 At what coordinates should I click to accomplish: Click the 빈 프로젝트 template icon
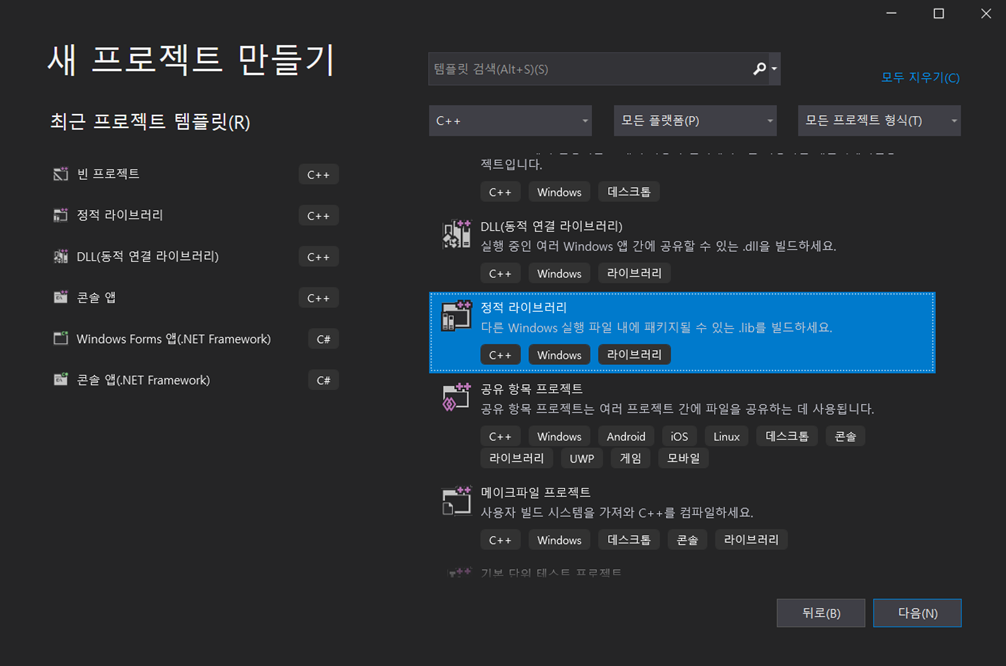click(x=60, y=174)
